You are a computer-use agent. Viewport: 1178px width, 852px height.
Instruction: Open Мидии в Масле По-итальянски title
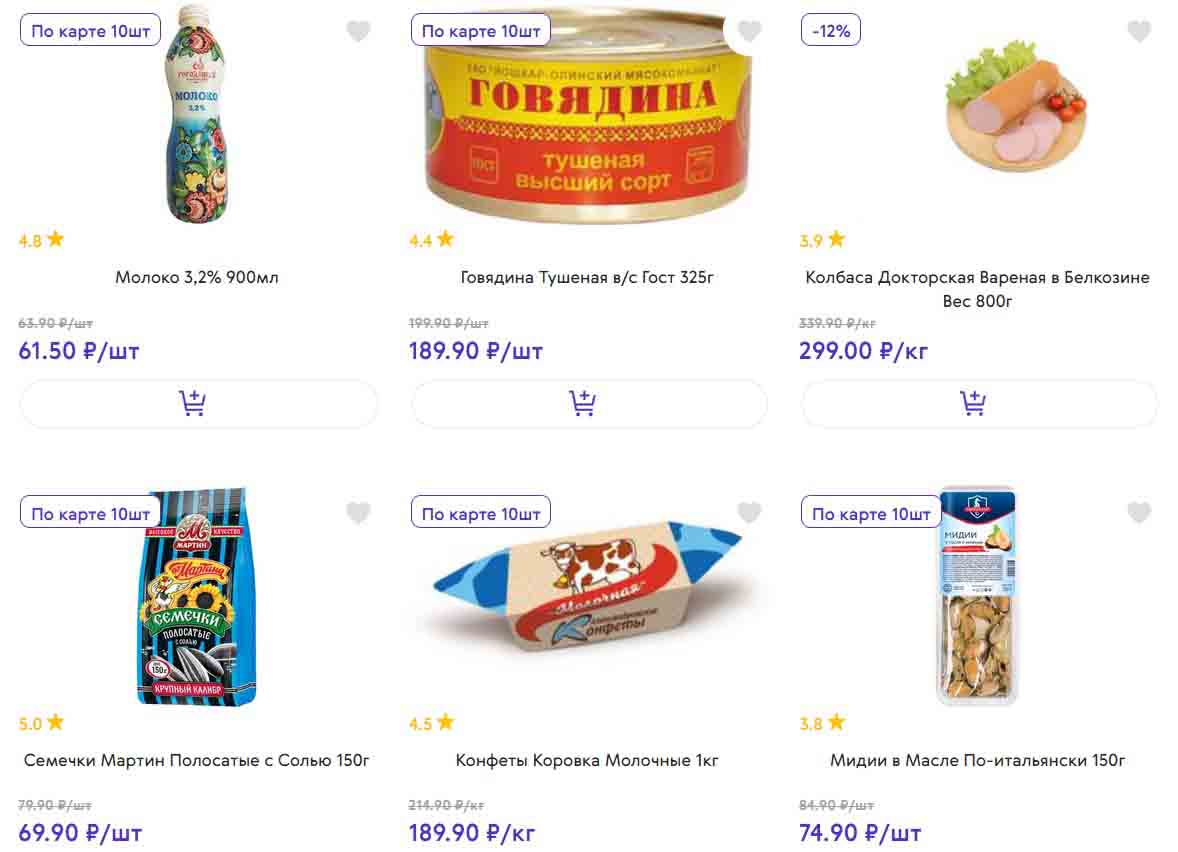[x=977, y=760]
